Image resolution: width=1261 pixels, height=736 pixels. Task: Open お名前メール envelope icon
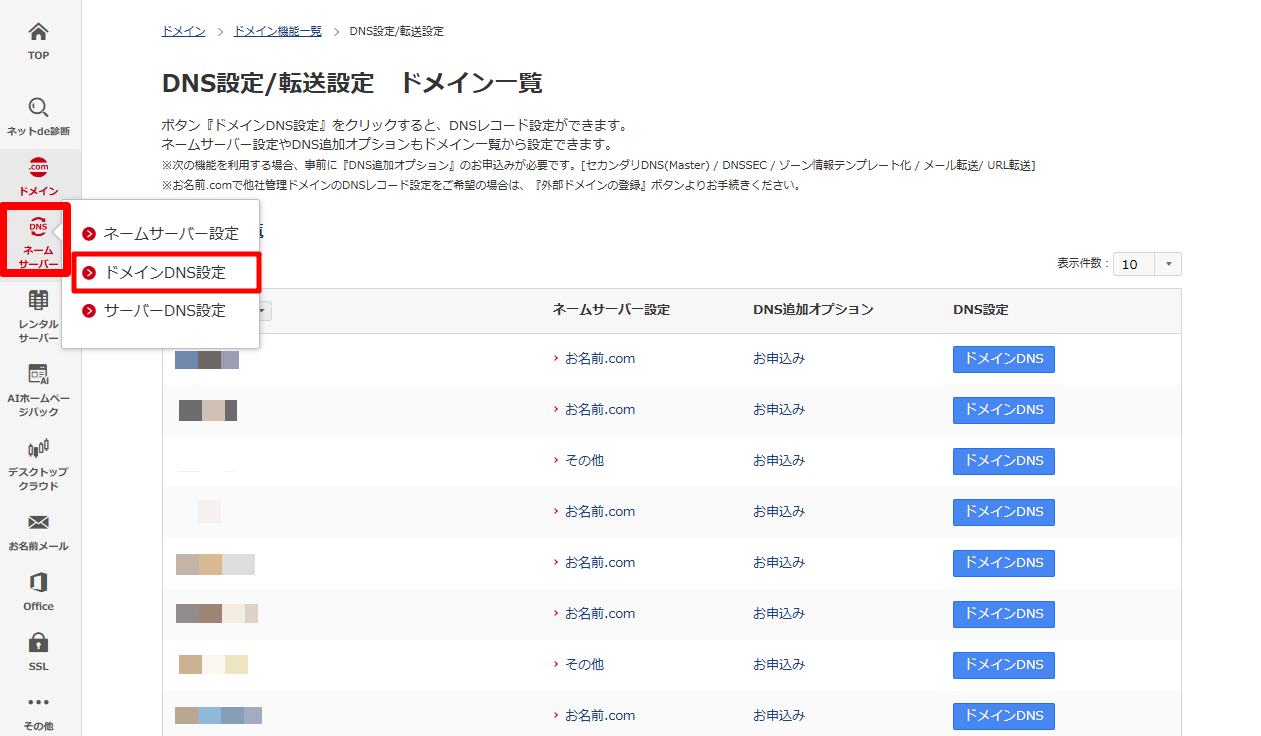[38, 523]
